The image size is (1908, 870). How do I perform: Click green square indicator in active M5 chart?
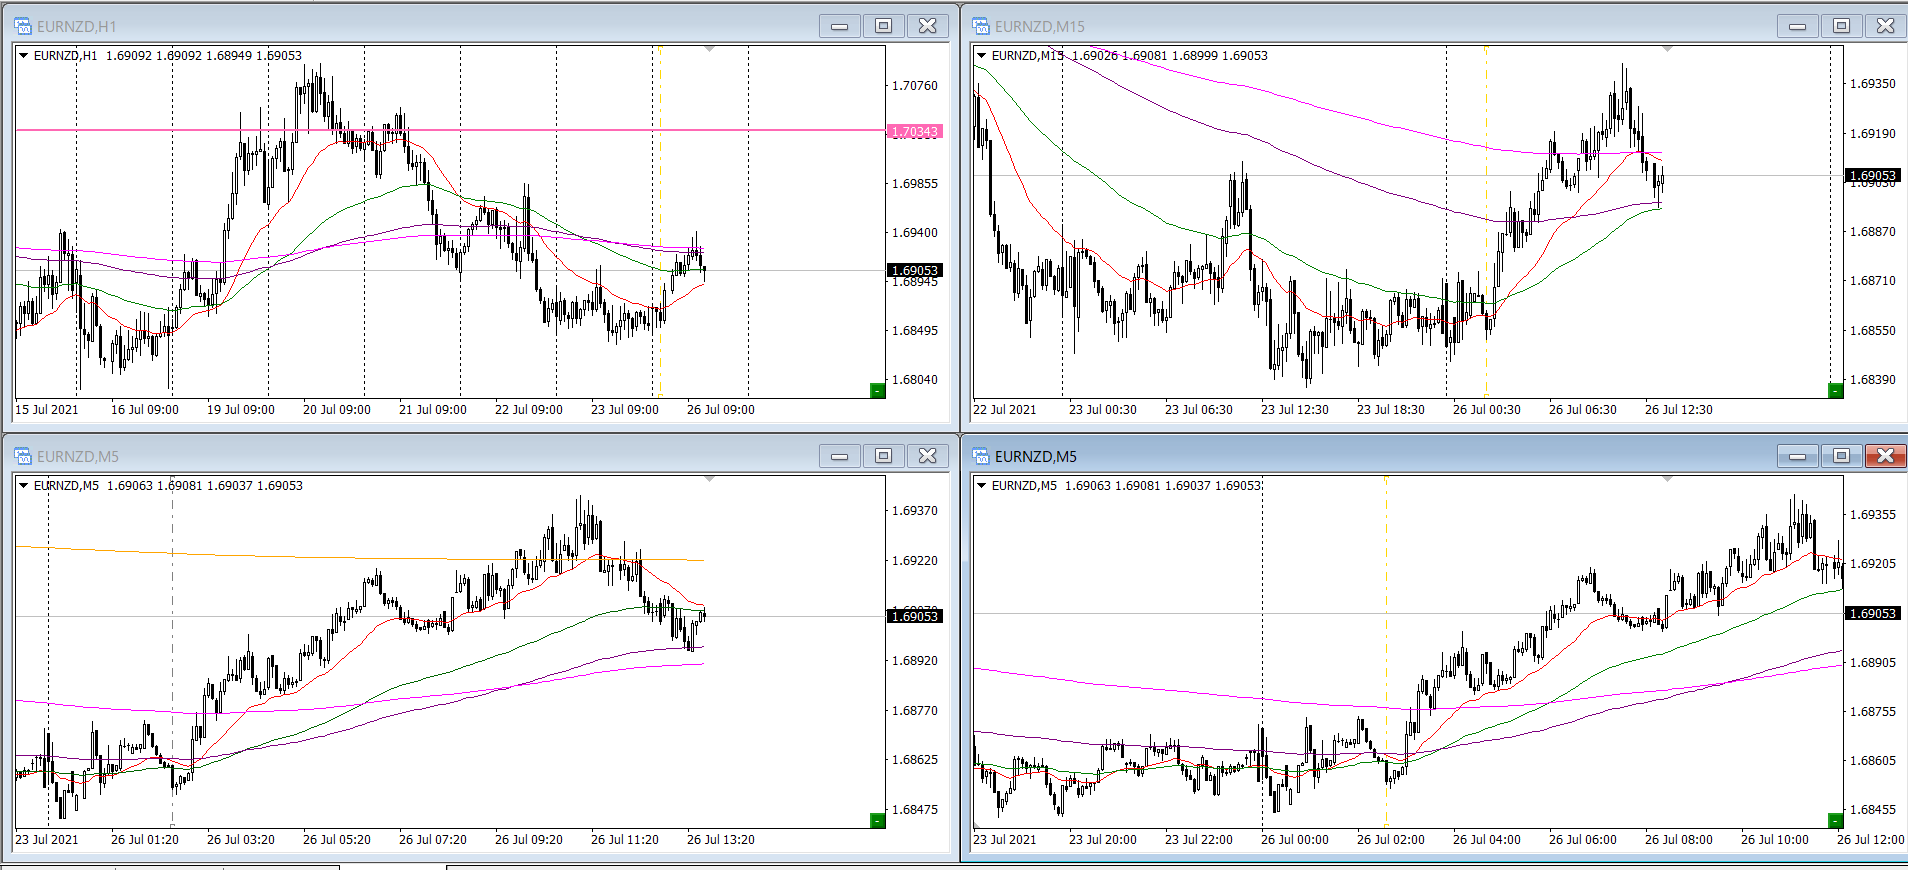click(1835, 820)
